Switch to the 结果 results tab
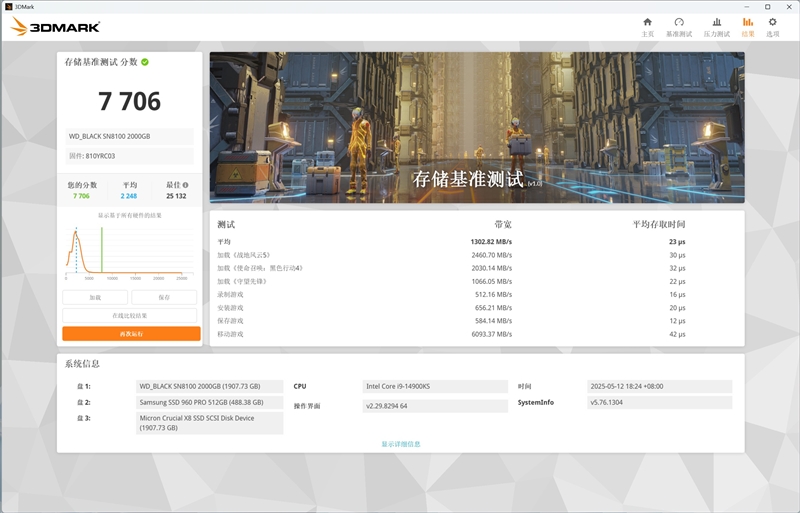 pos(747,27)
